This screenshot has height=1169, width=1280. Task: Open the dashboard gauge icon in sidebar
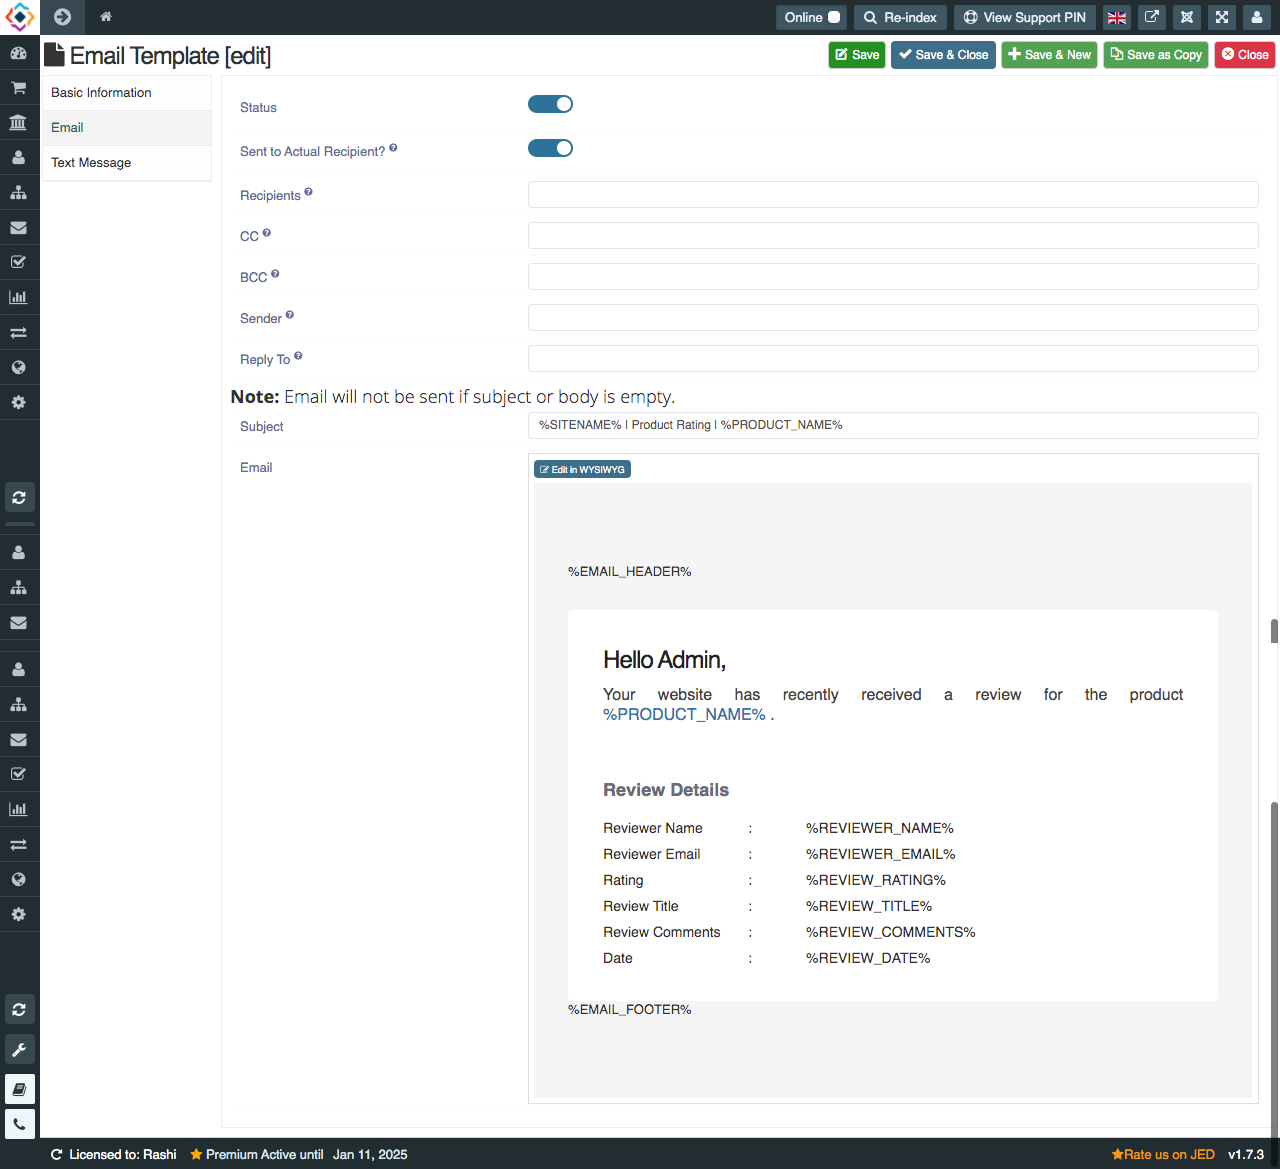18,53
